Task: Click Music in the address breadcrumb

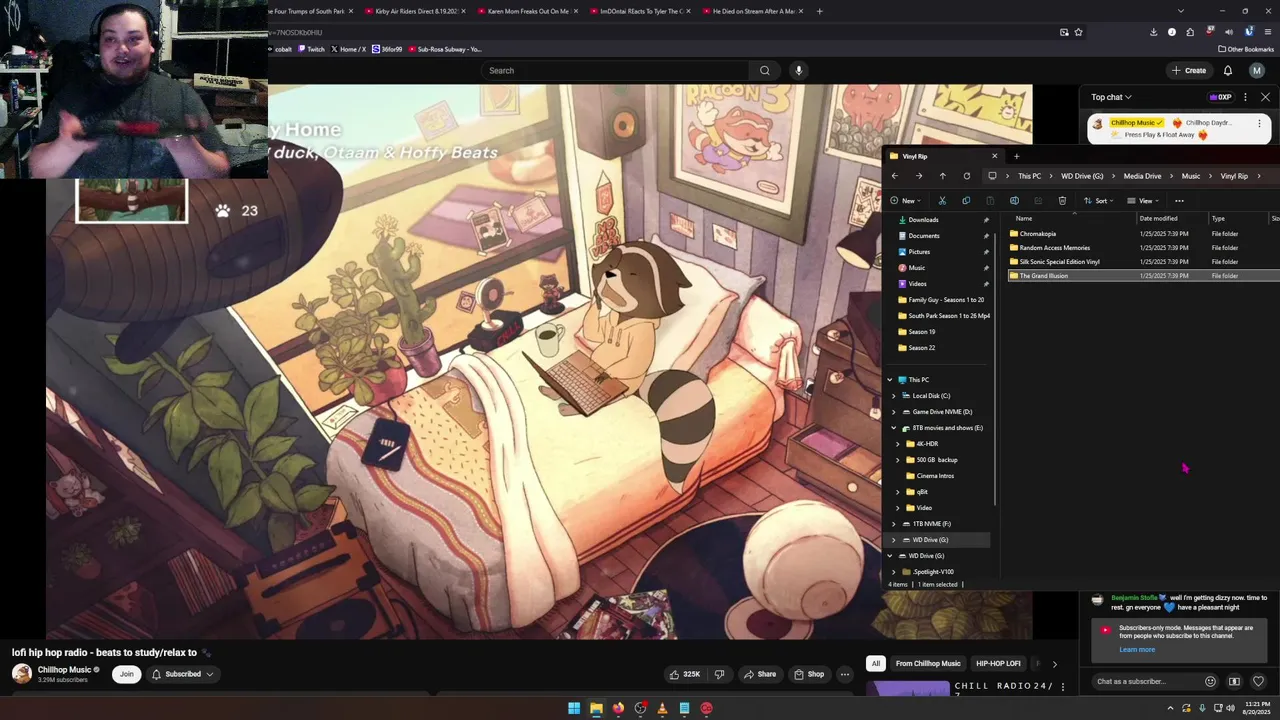Action: 1191,176
